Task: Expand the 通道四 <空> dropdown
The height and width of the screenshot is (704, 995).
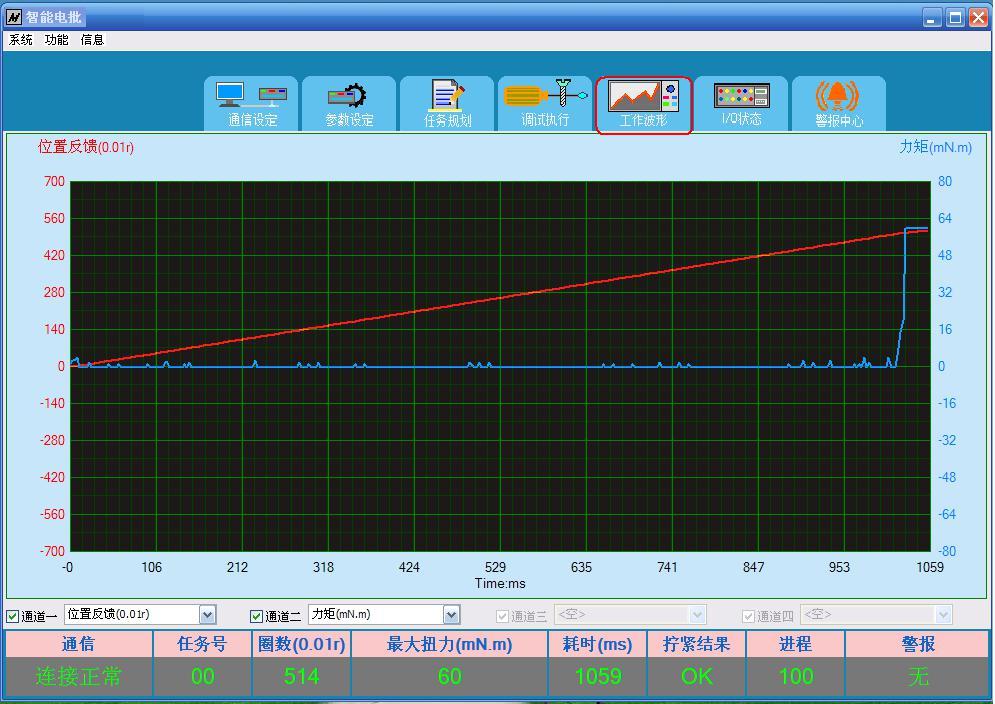Action: click(x=943, y=614)
